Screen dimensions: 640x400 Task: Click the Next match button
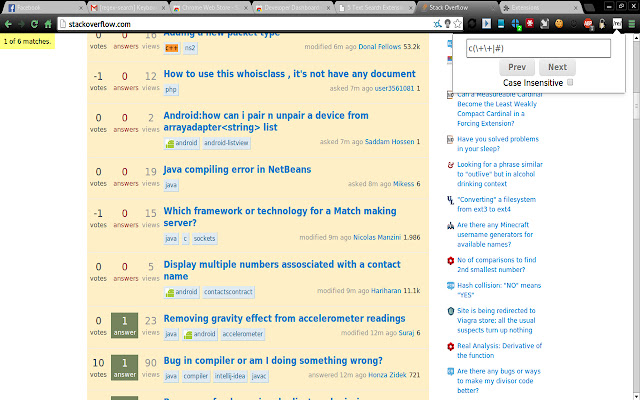point(558,68)
